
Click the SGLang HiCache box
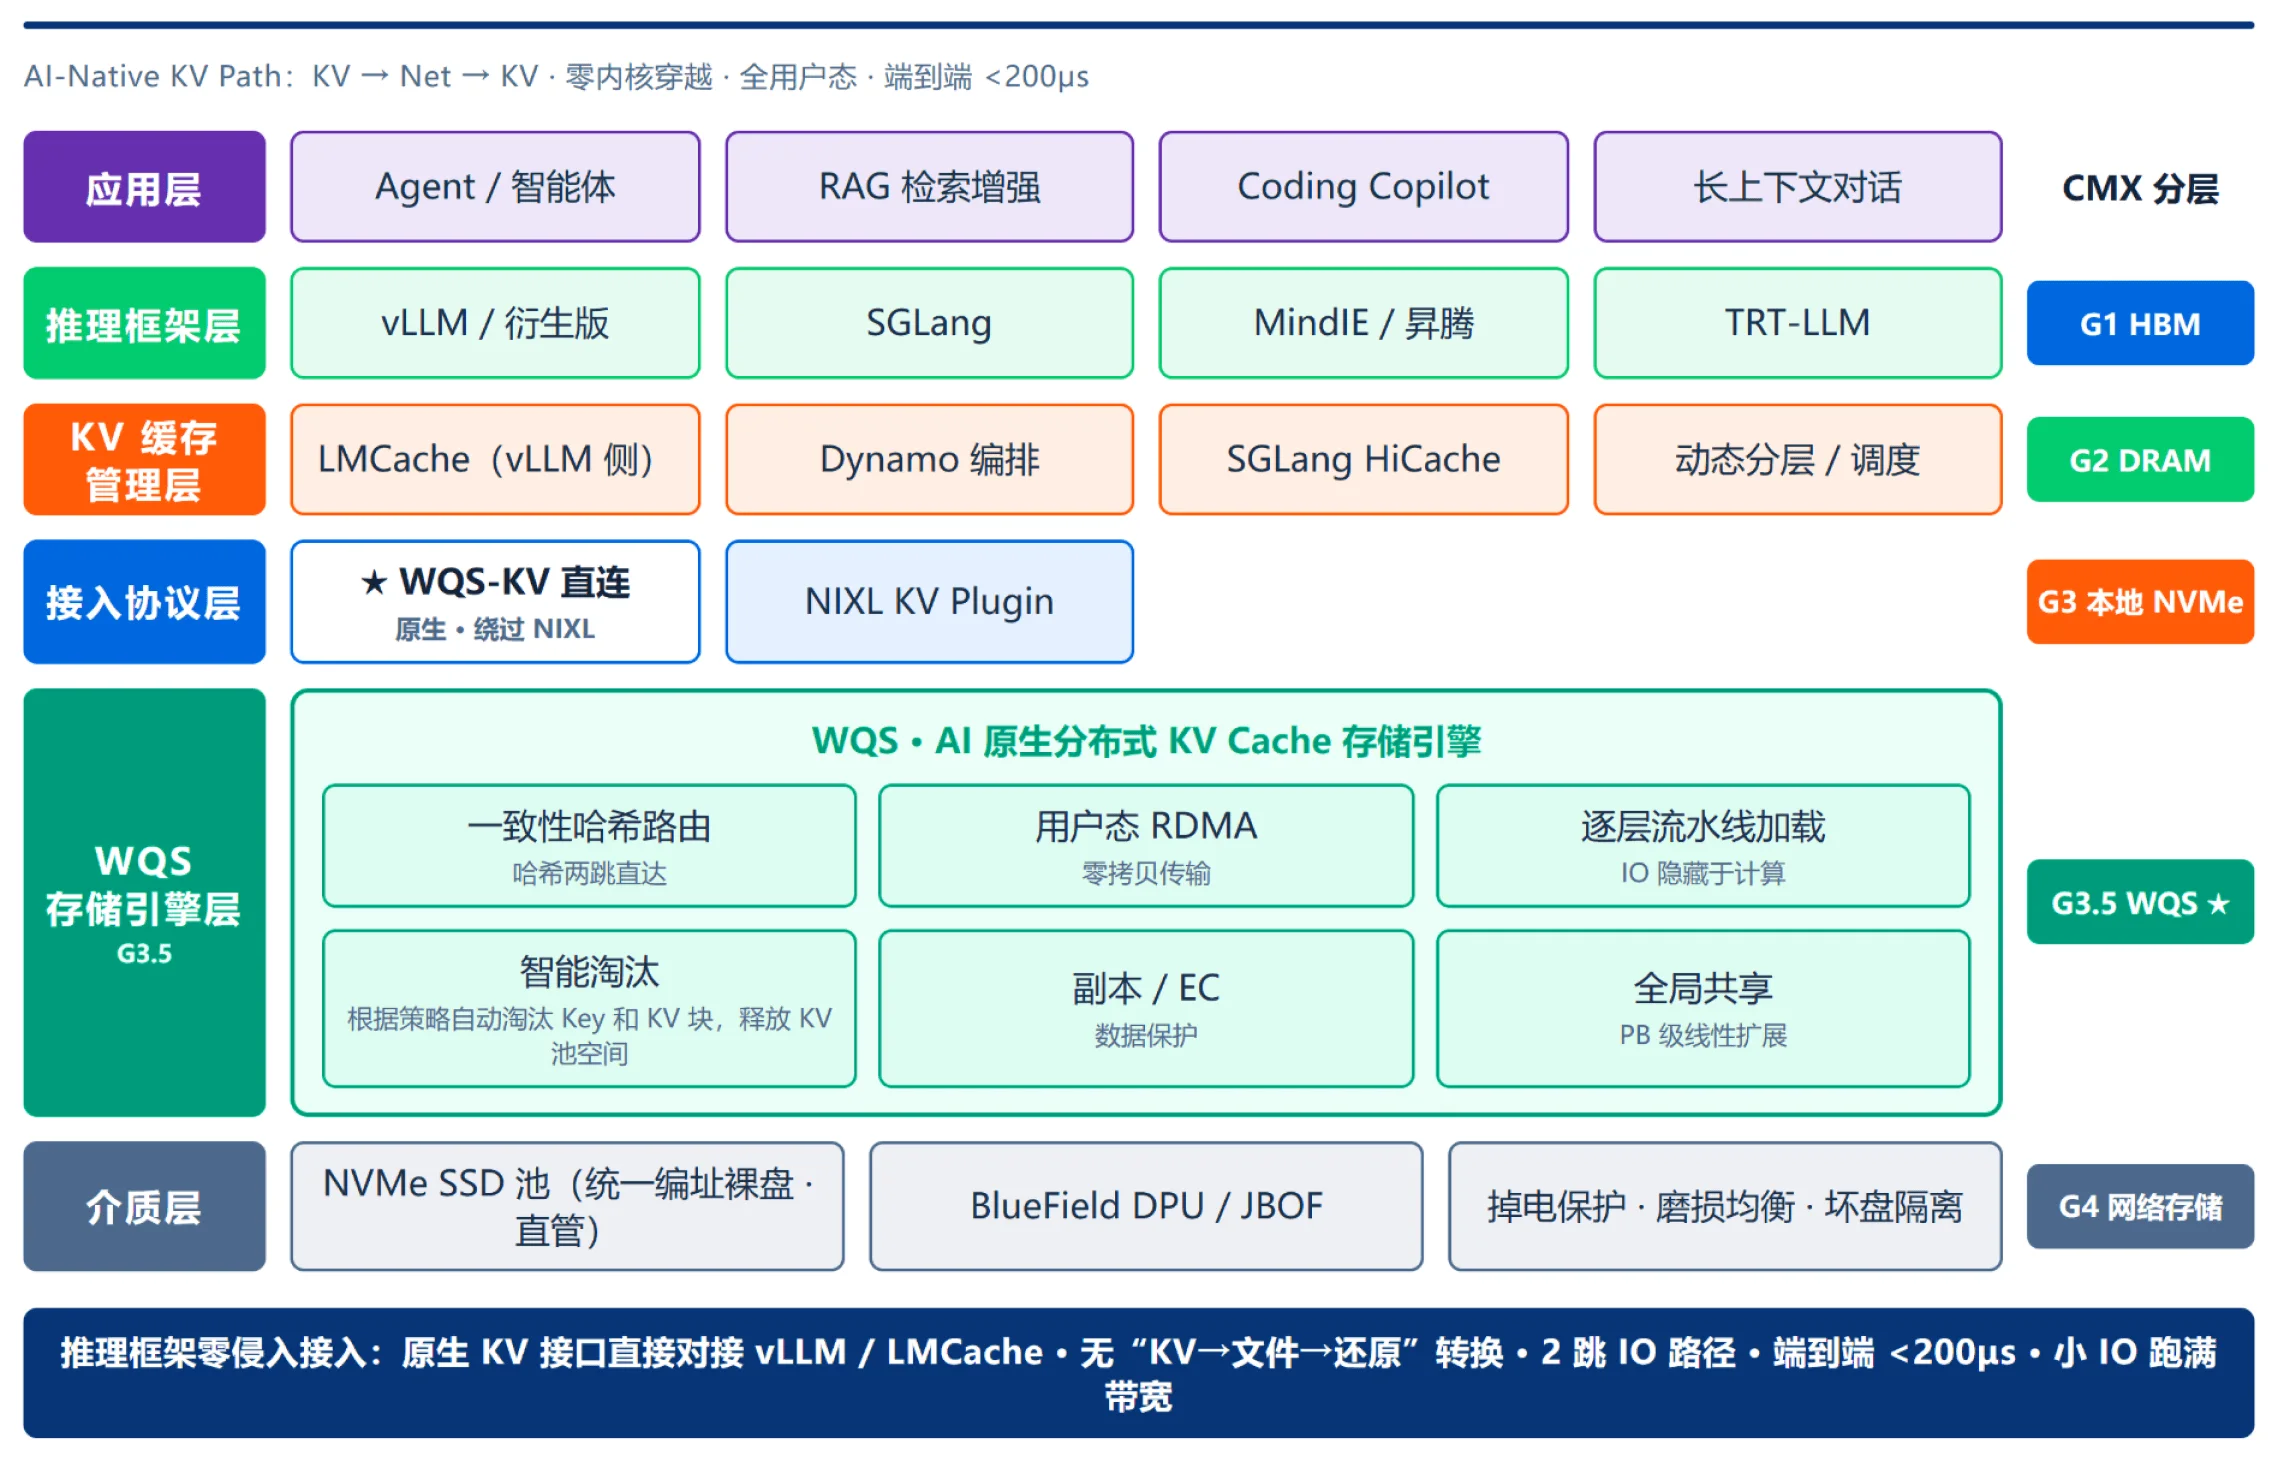click(x=1363, y=459)
